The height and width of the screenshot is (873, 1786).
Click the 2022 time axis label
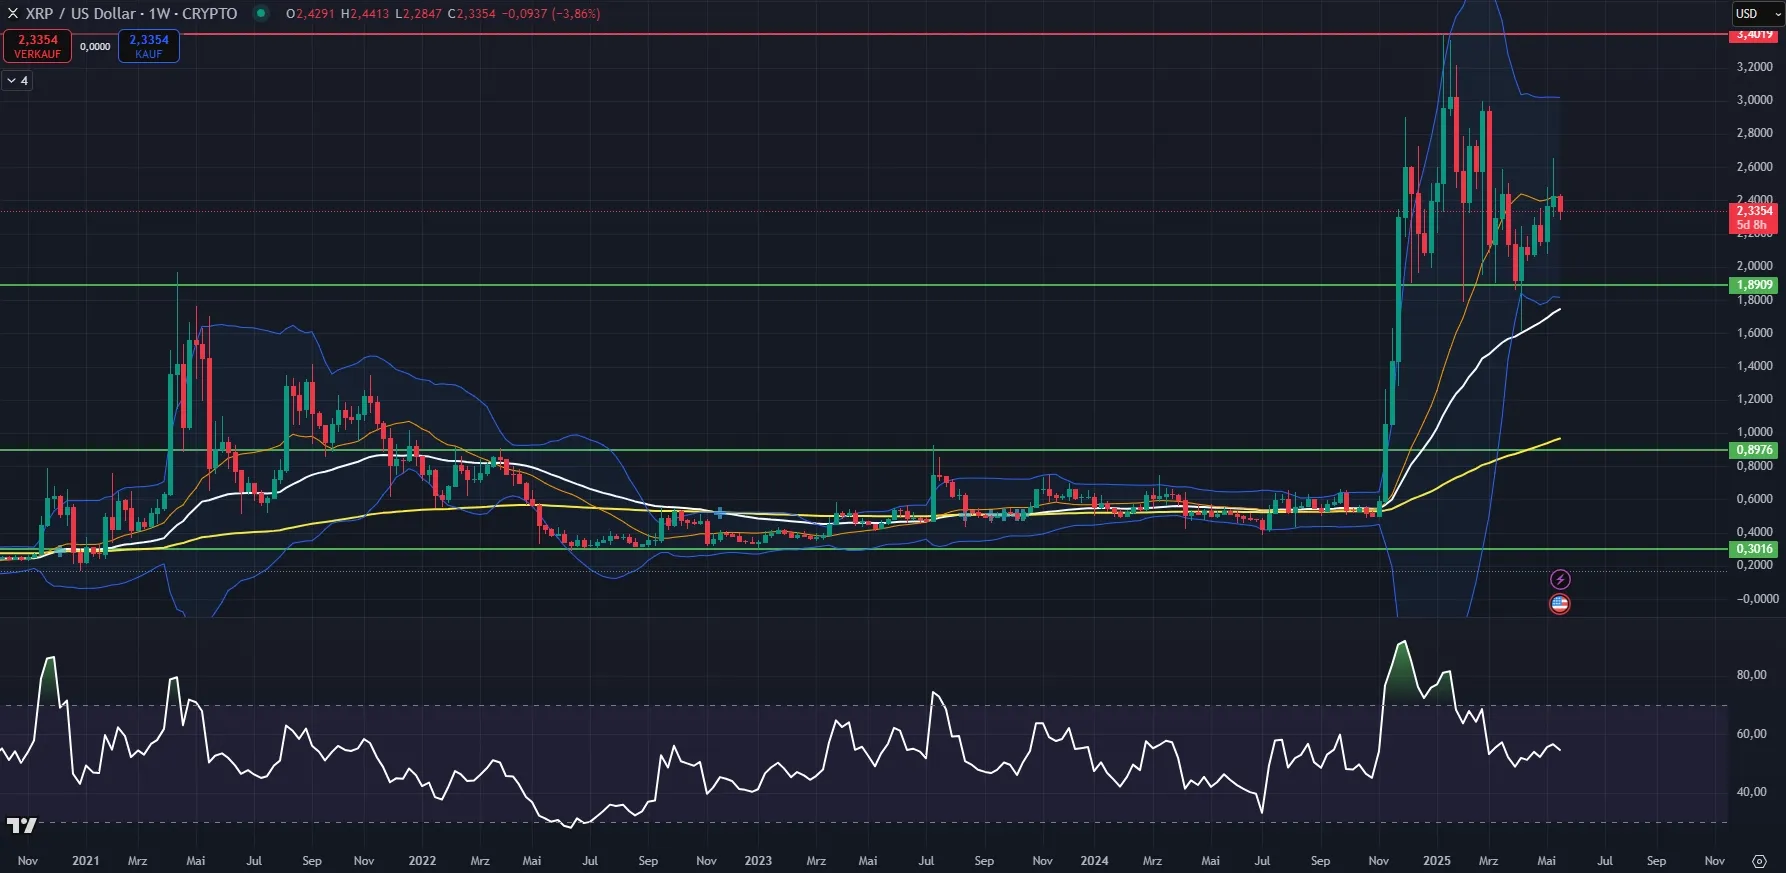point(422,861)
